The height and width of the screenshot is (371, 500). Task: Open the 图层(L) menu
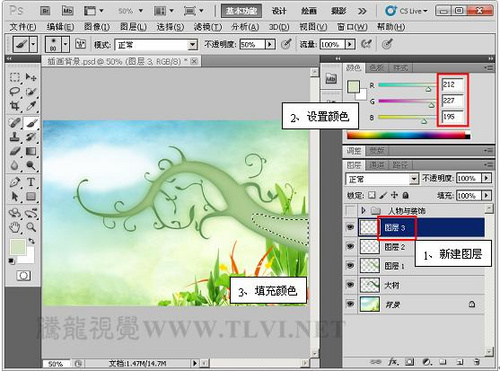pyautogui.click(x=133, y=27)
